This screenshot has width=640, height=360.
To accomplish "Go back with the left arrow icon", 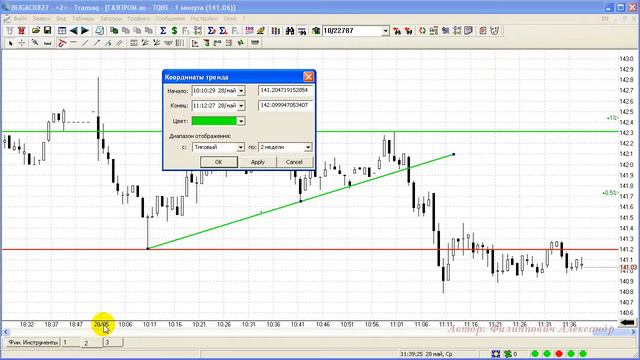I will point(73,31).
